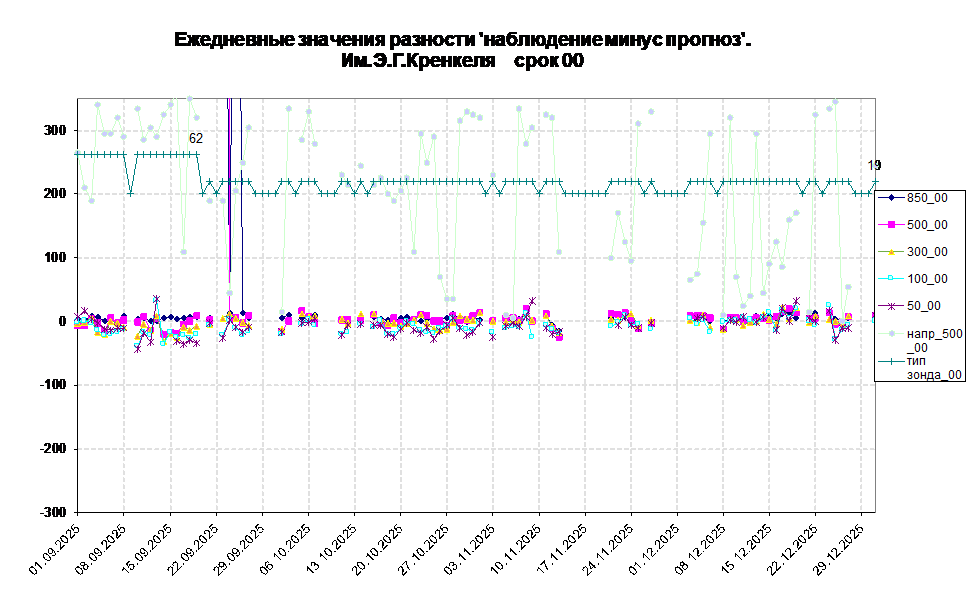
Task: Select the 850_00 legend label
Action: pyautogui.click(x=927, y=198)
